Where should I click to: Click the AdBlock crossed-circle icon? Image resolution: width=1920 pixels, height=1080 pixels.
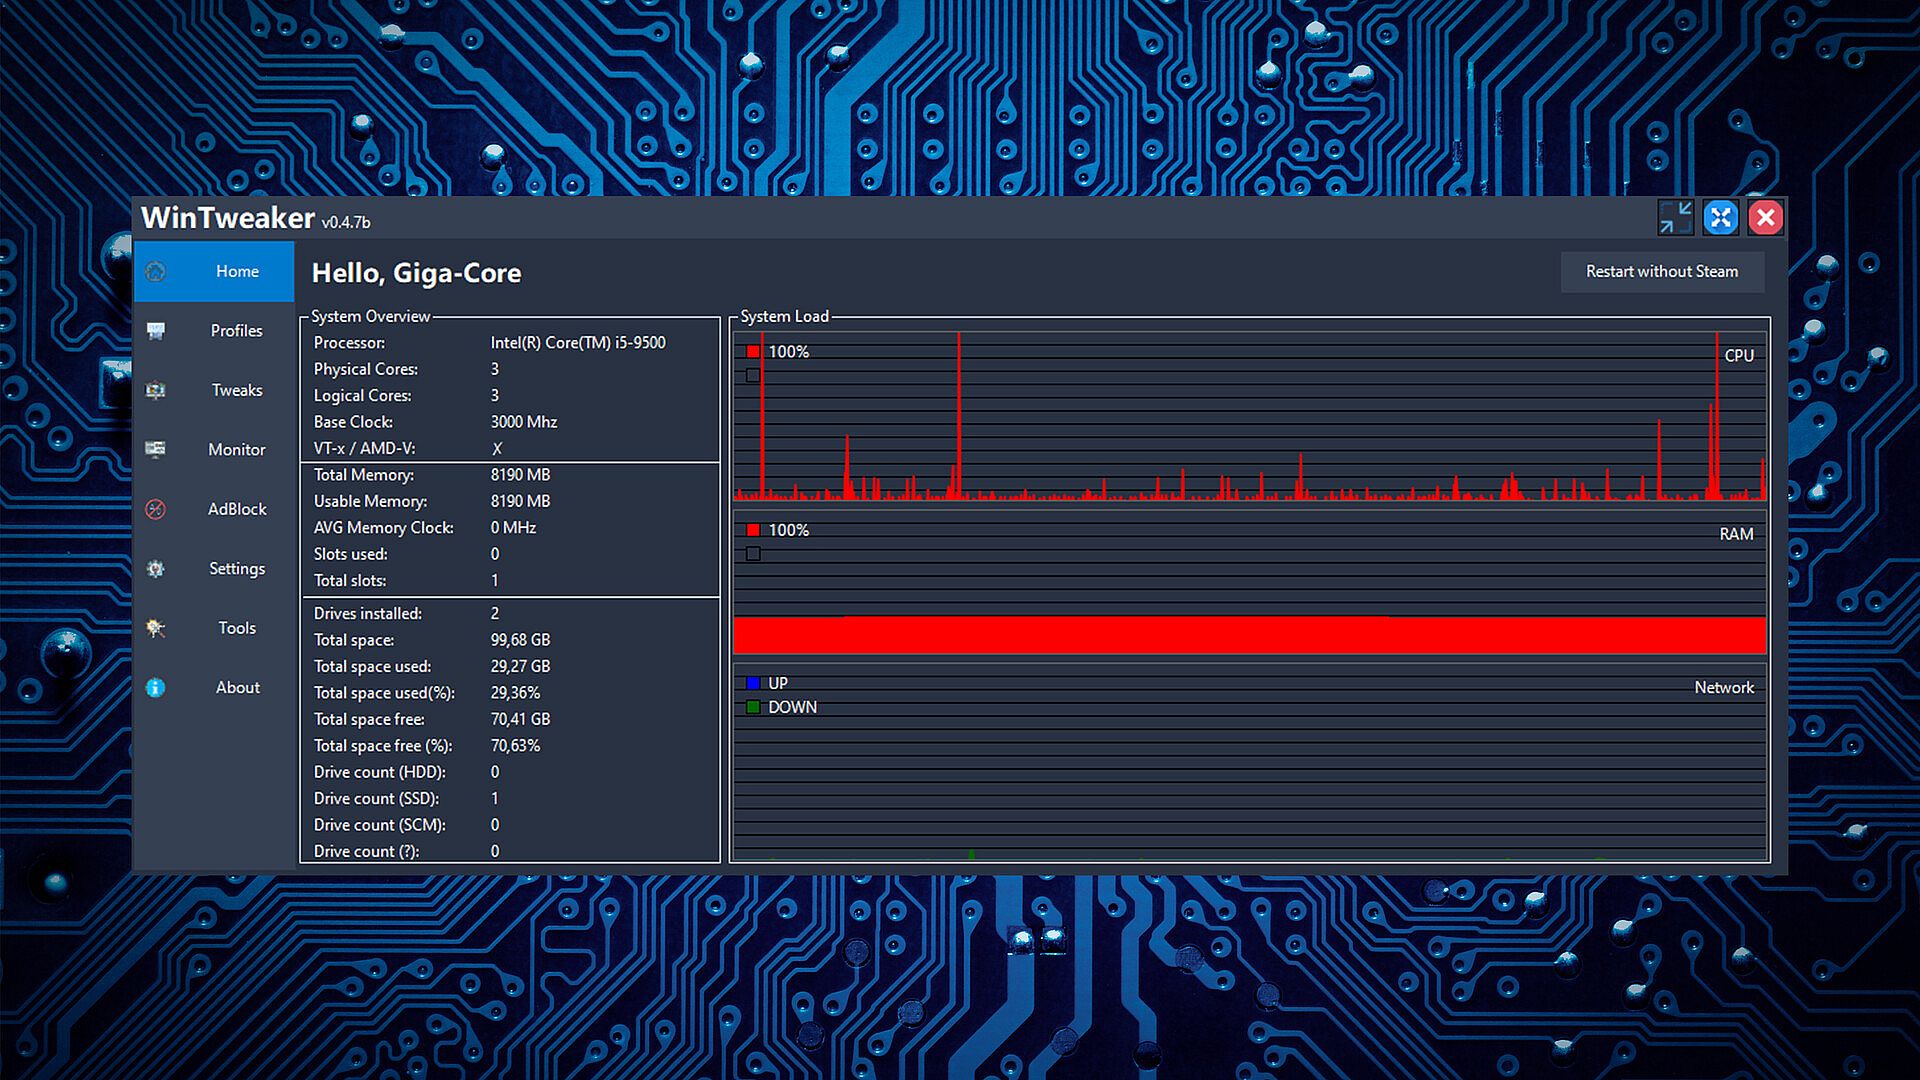[156, 509]
